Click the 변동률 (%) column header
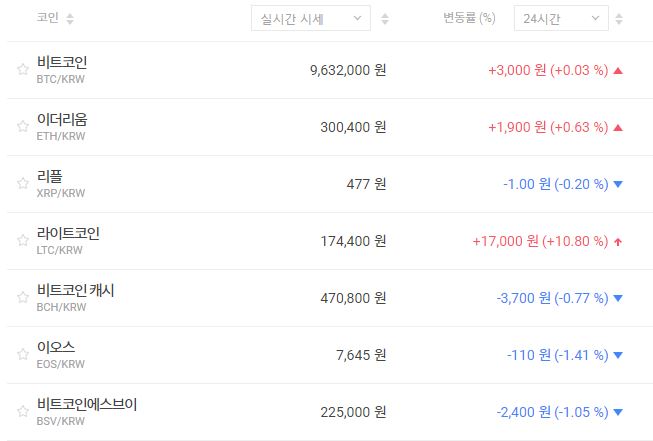This screenshot has height=441, width=653. 469,19
